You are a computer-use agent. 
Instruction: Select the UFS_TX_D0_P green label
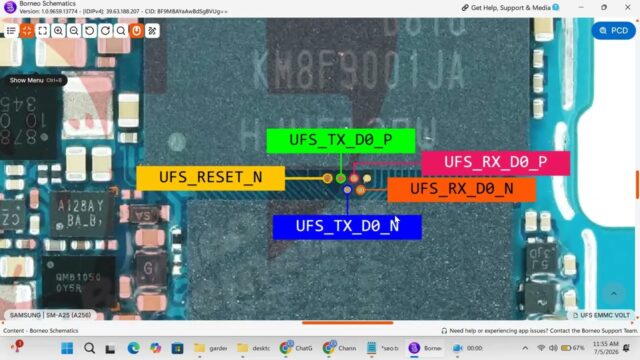341,140
